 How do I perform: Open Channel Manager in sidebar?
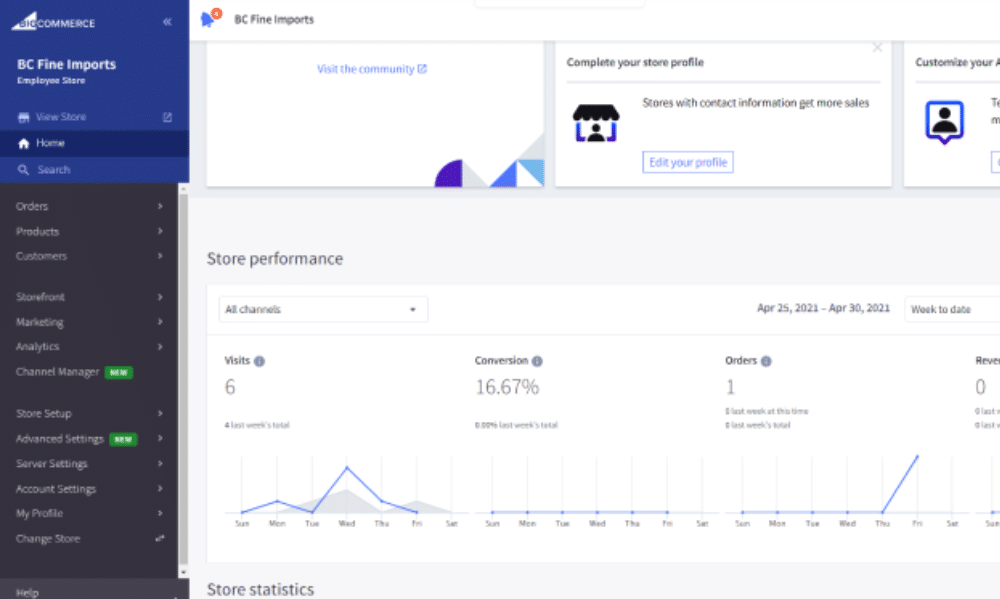(x=58, y=372)
